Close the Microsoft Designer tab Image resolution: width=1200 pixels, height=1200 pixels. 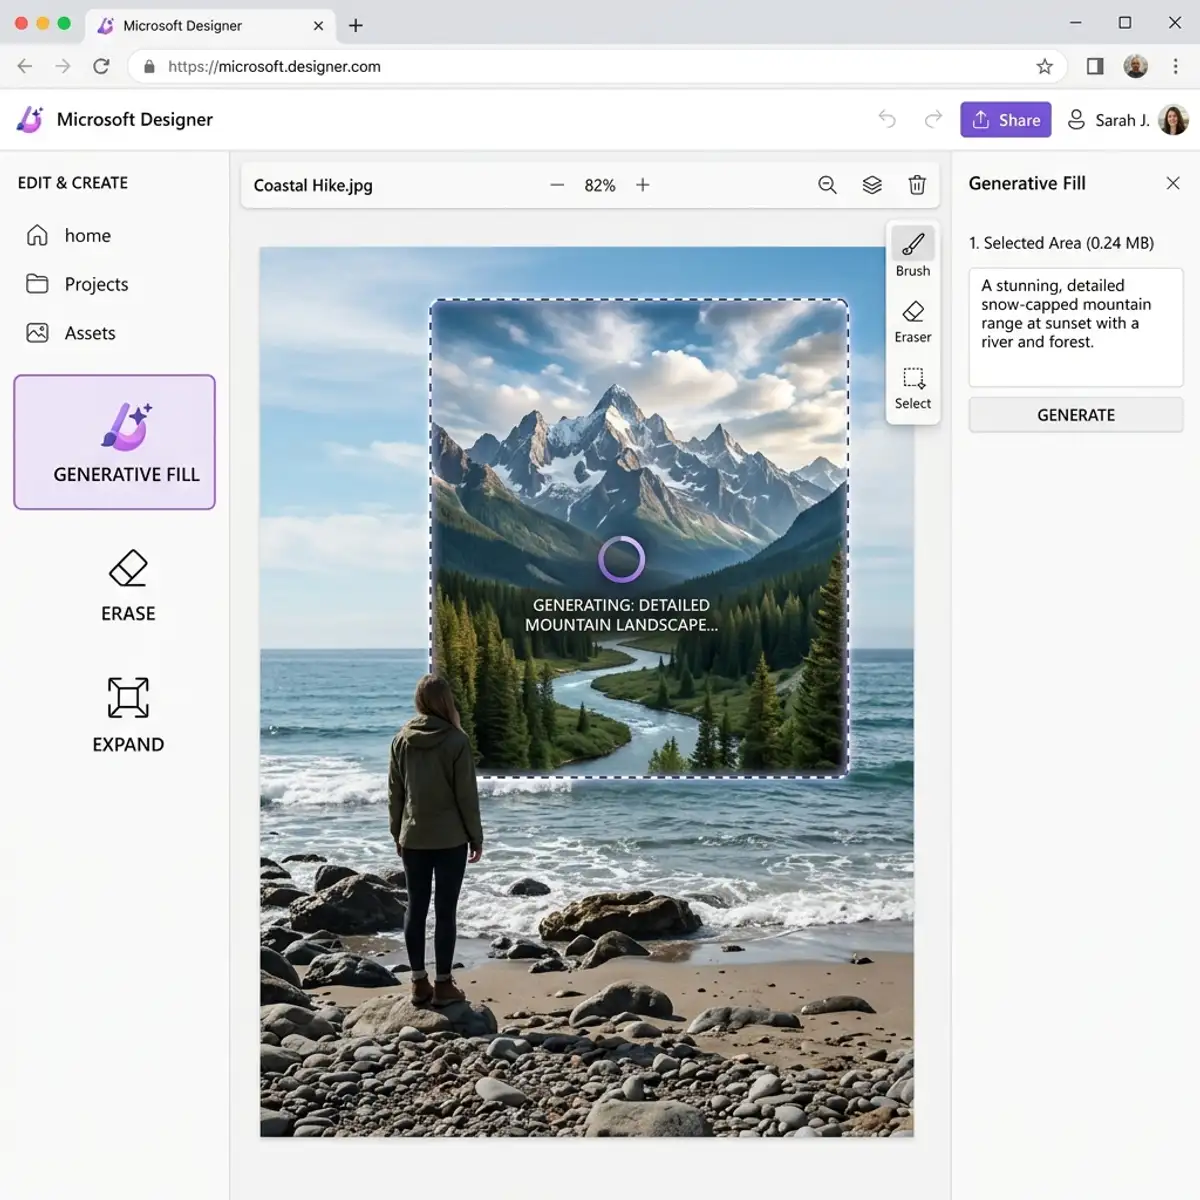click(318, 25)
